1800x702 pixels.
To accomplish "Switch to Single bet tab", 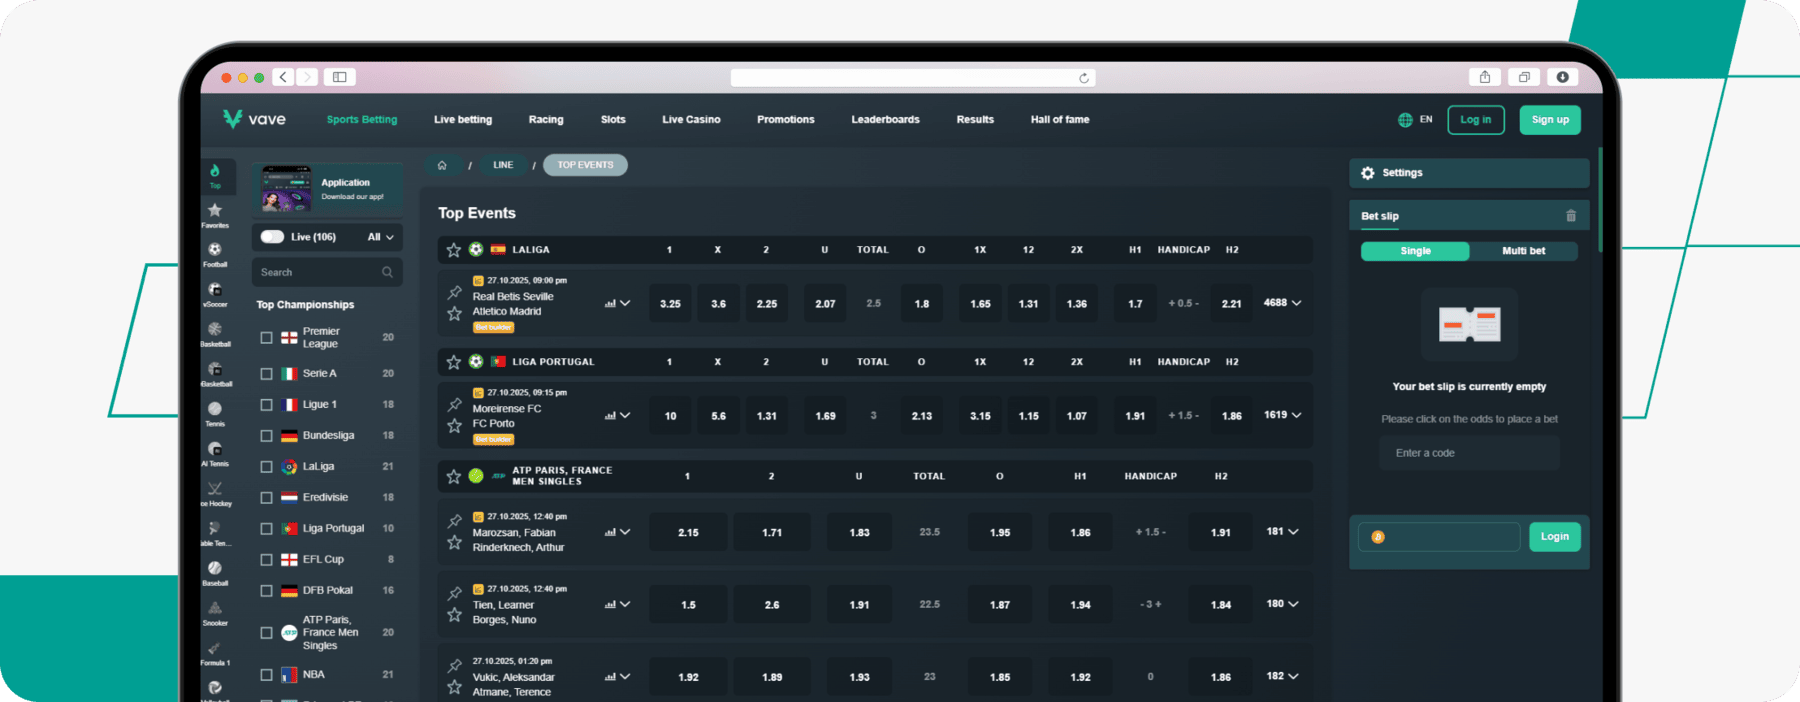I will [x=1415, y=251].
